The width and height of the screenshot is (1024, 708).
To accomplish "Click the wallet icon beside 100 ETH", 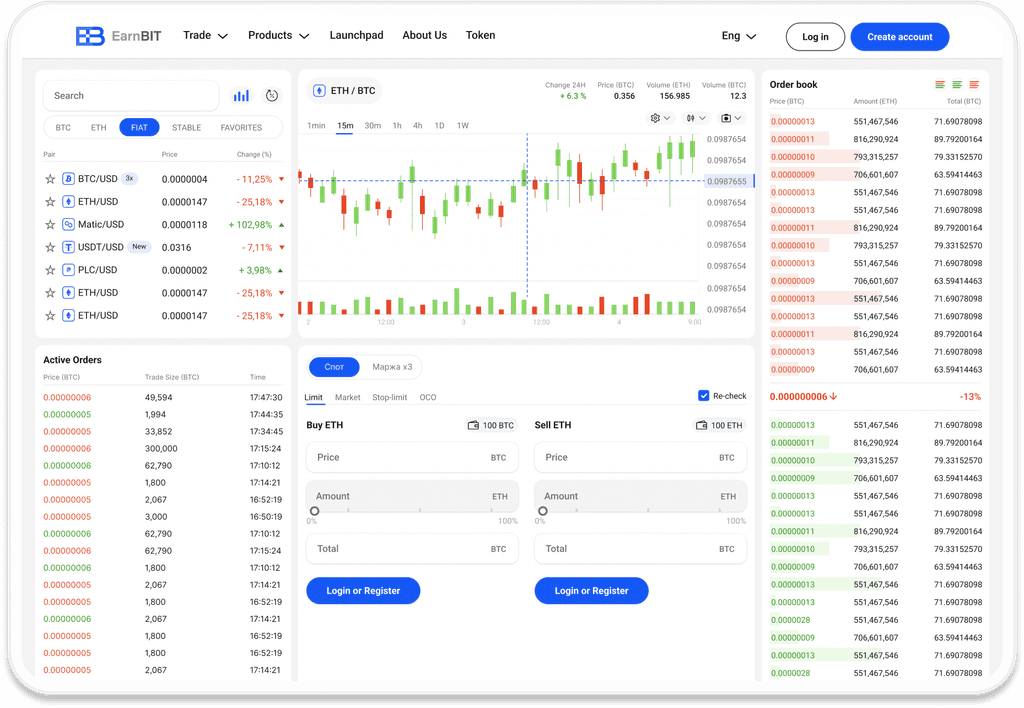I will [x=701, y=425].
